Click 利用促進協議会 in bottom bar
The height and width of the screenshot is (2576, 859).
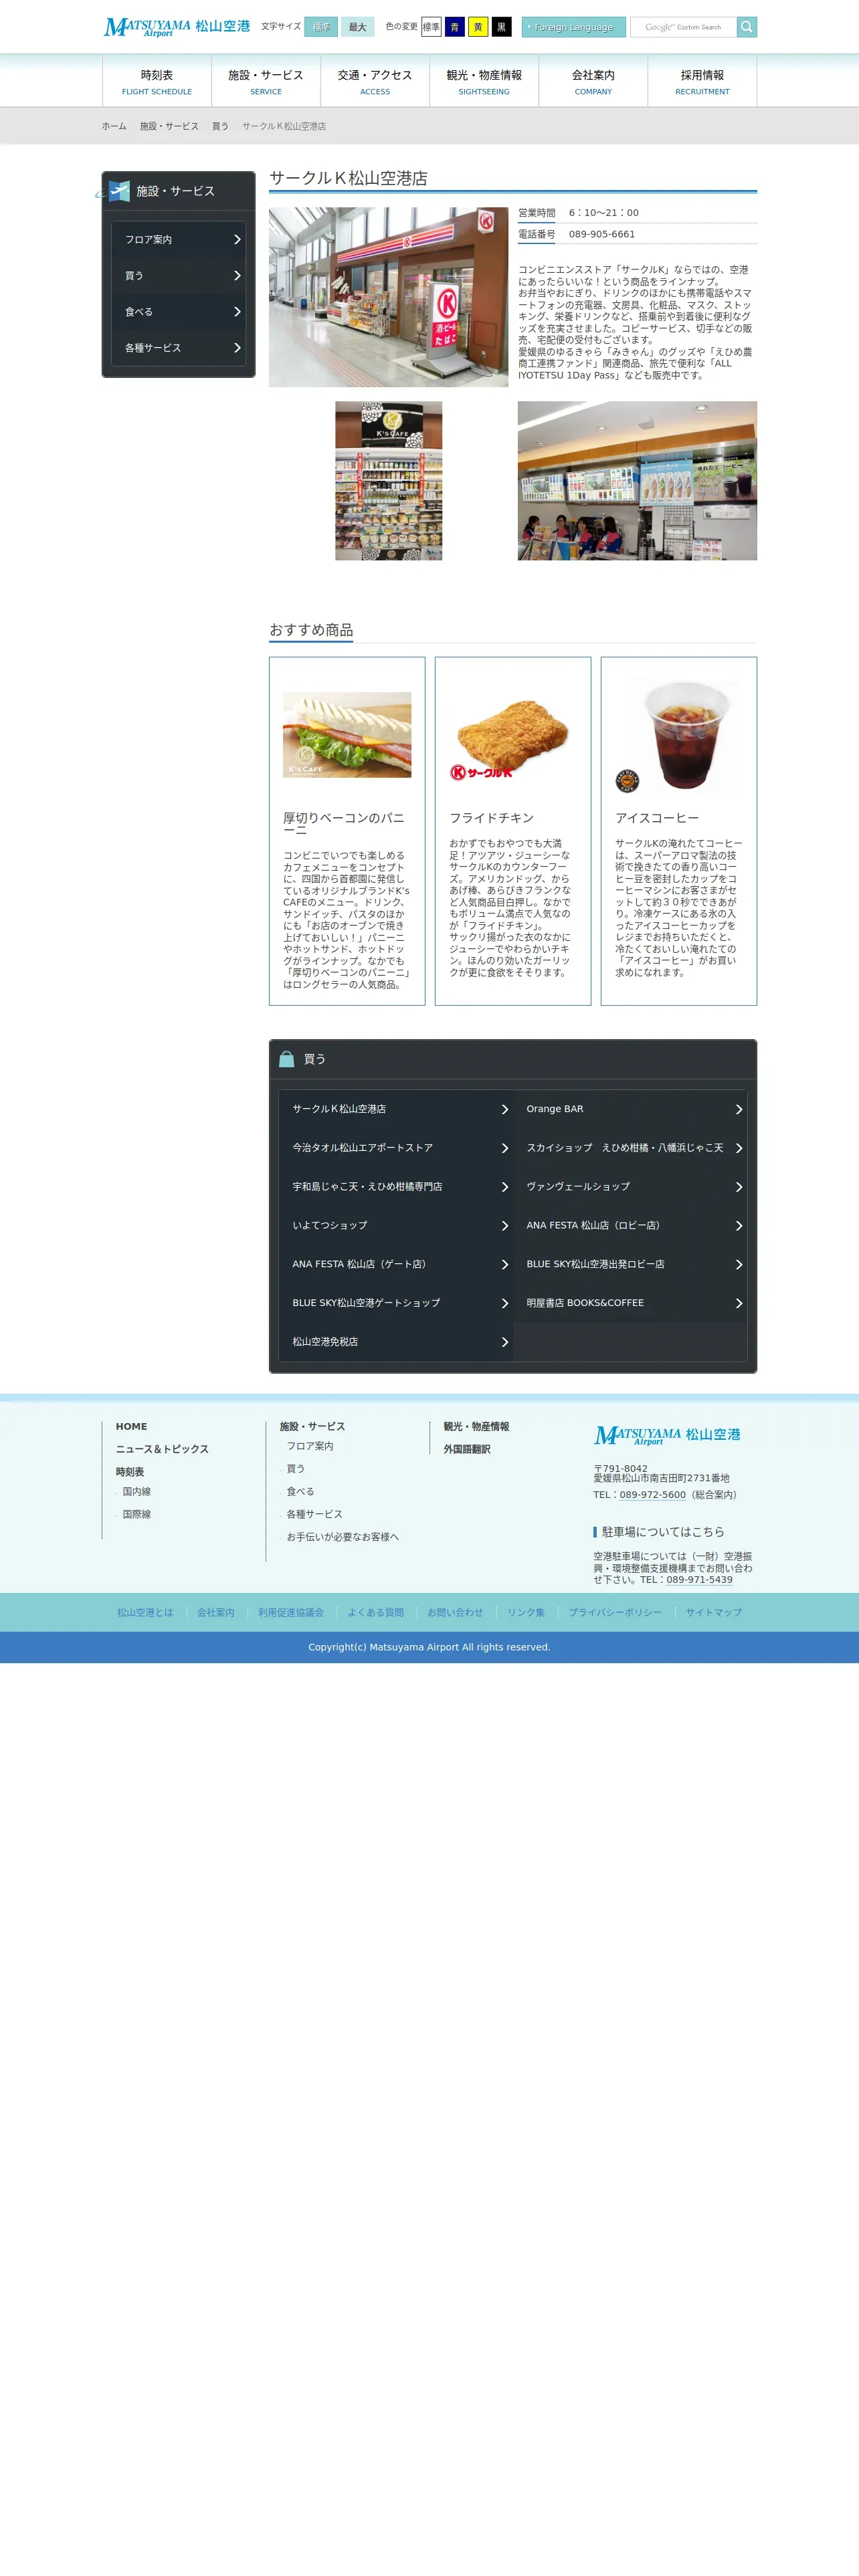point(291,1612)
